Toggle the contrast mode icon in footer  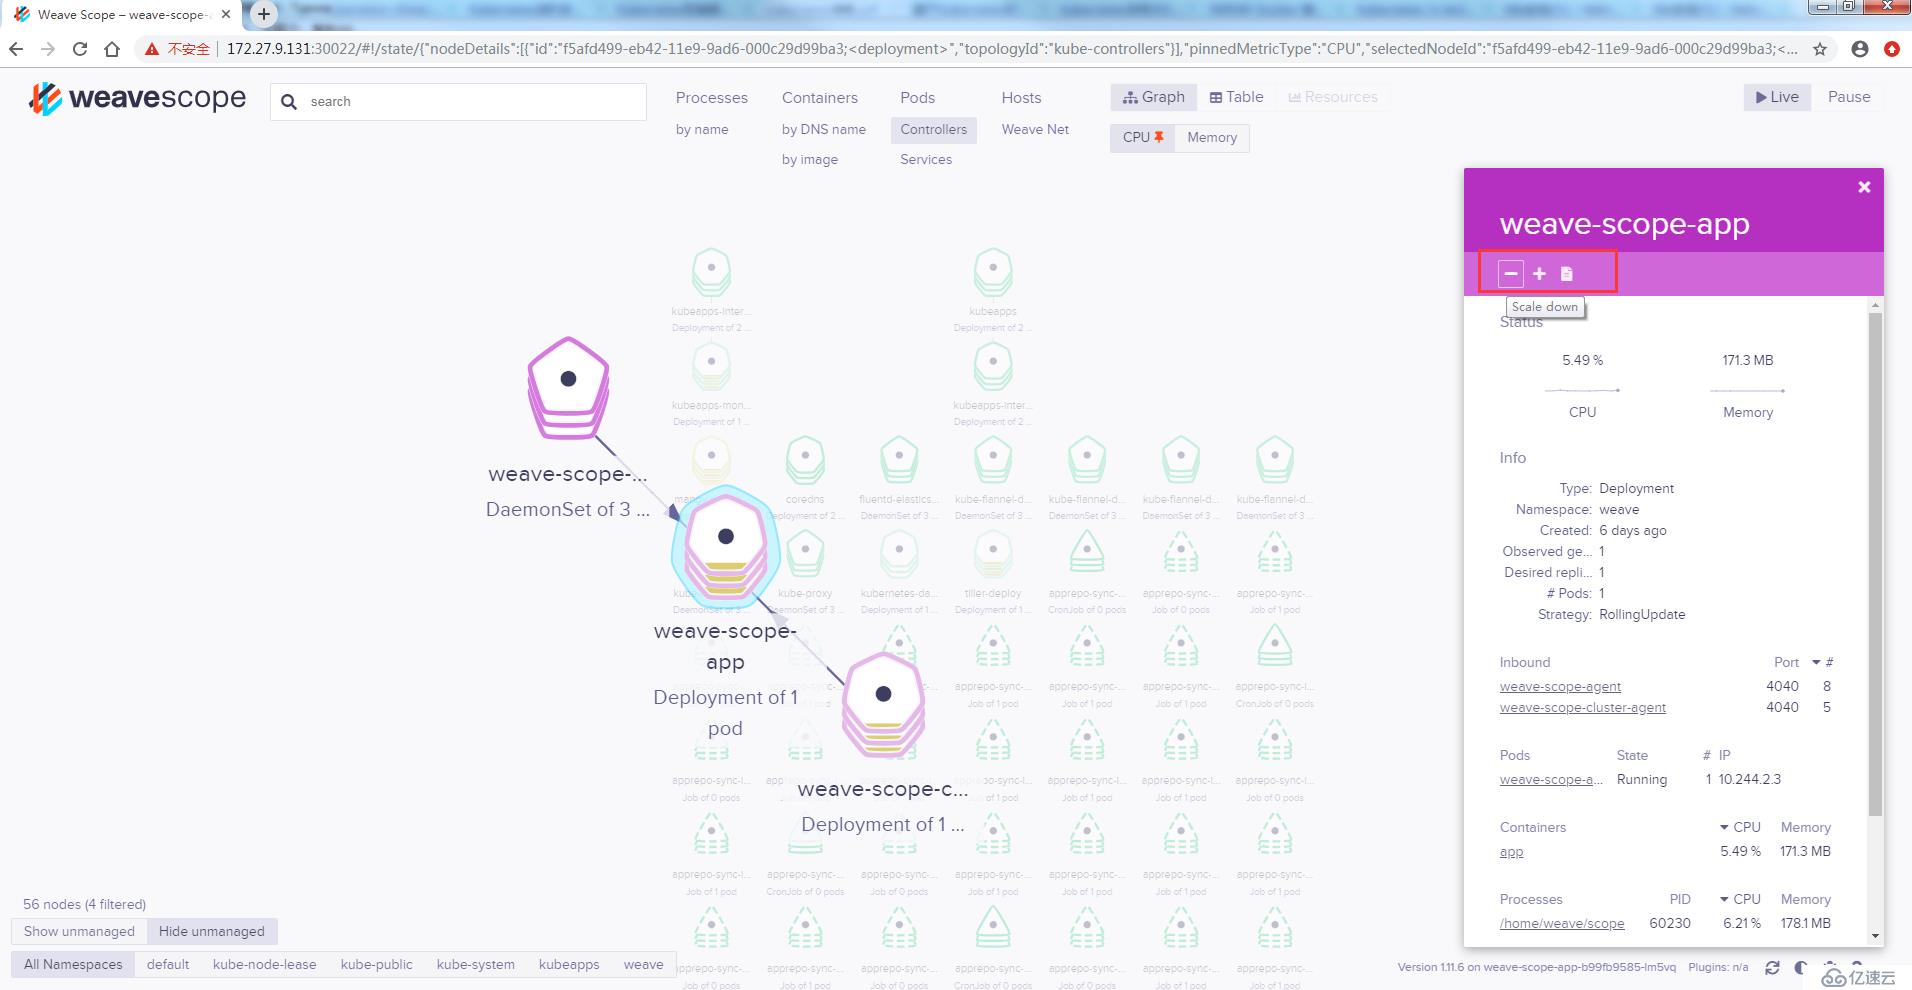pyautogui.click(x=1800, y=967)
